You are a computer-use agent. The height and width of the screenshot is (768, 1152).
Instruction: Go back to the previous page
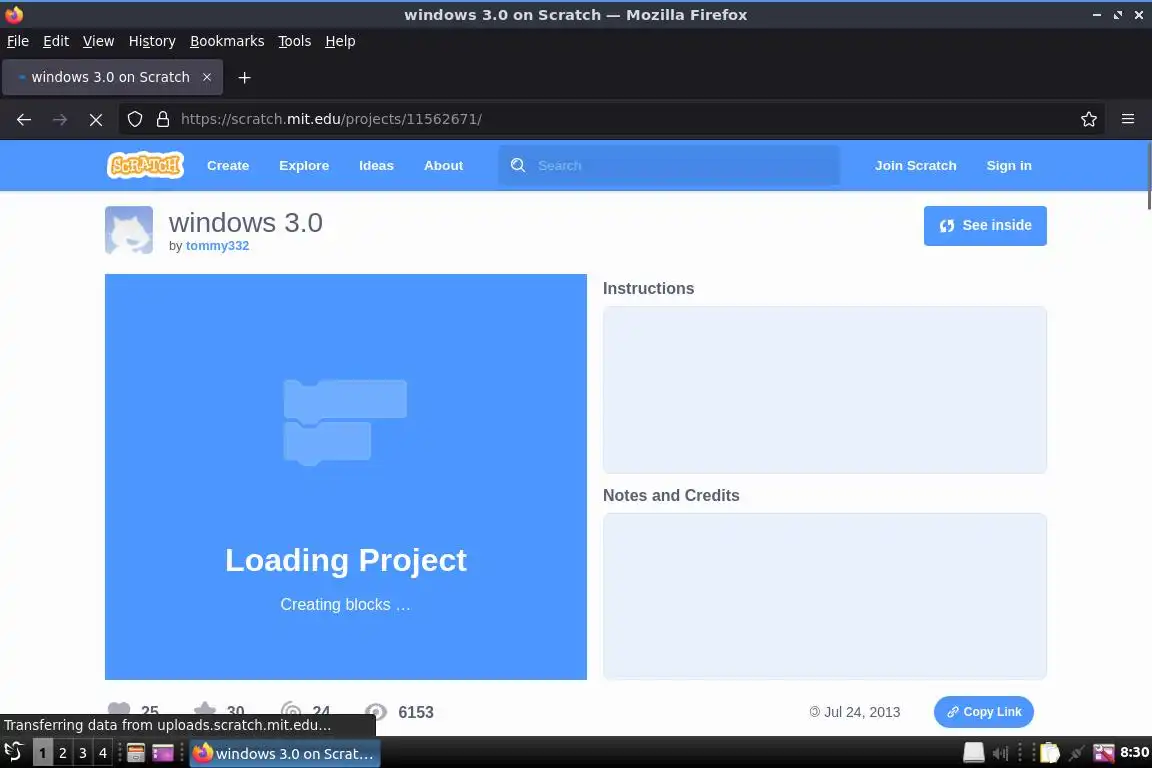click(24, 119)
